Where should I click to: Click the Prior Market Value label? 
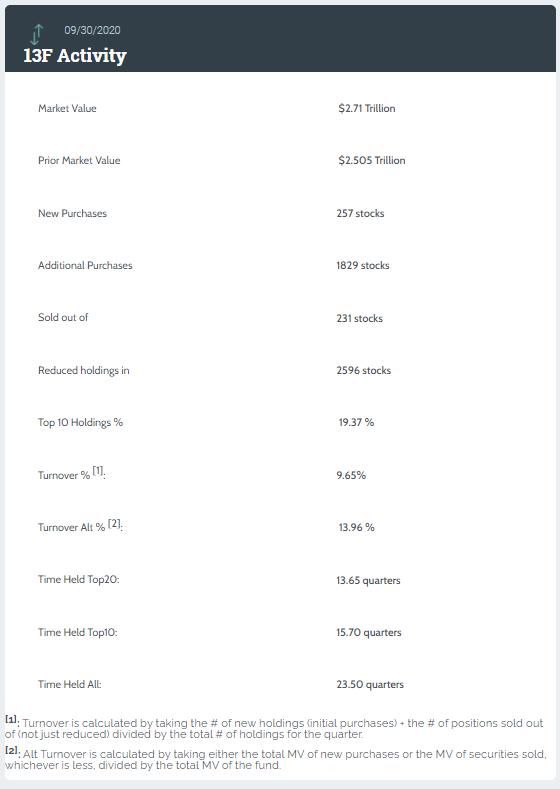79,161
